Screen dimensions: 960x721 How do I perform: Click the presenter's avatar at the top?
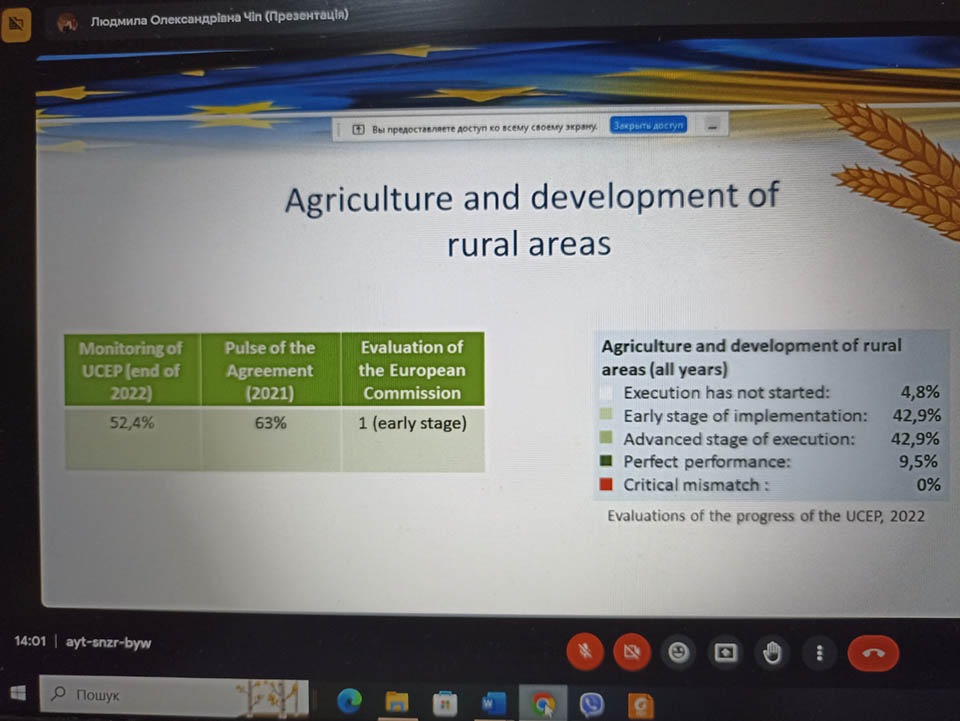[x=66, y=20]
